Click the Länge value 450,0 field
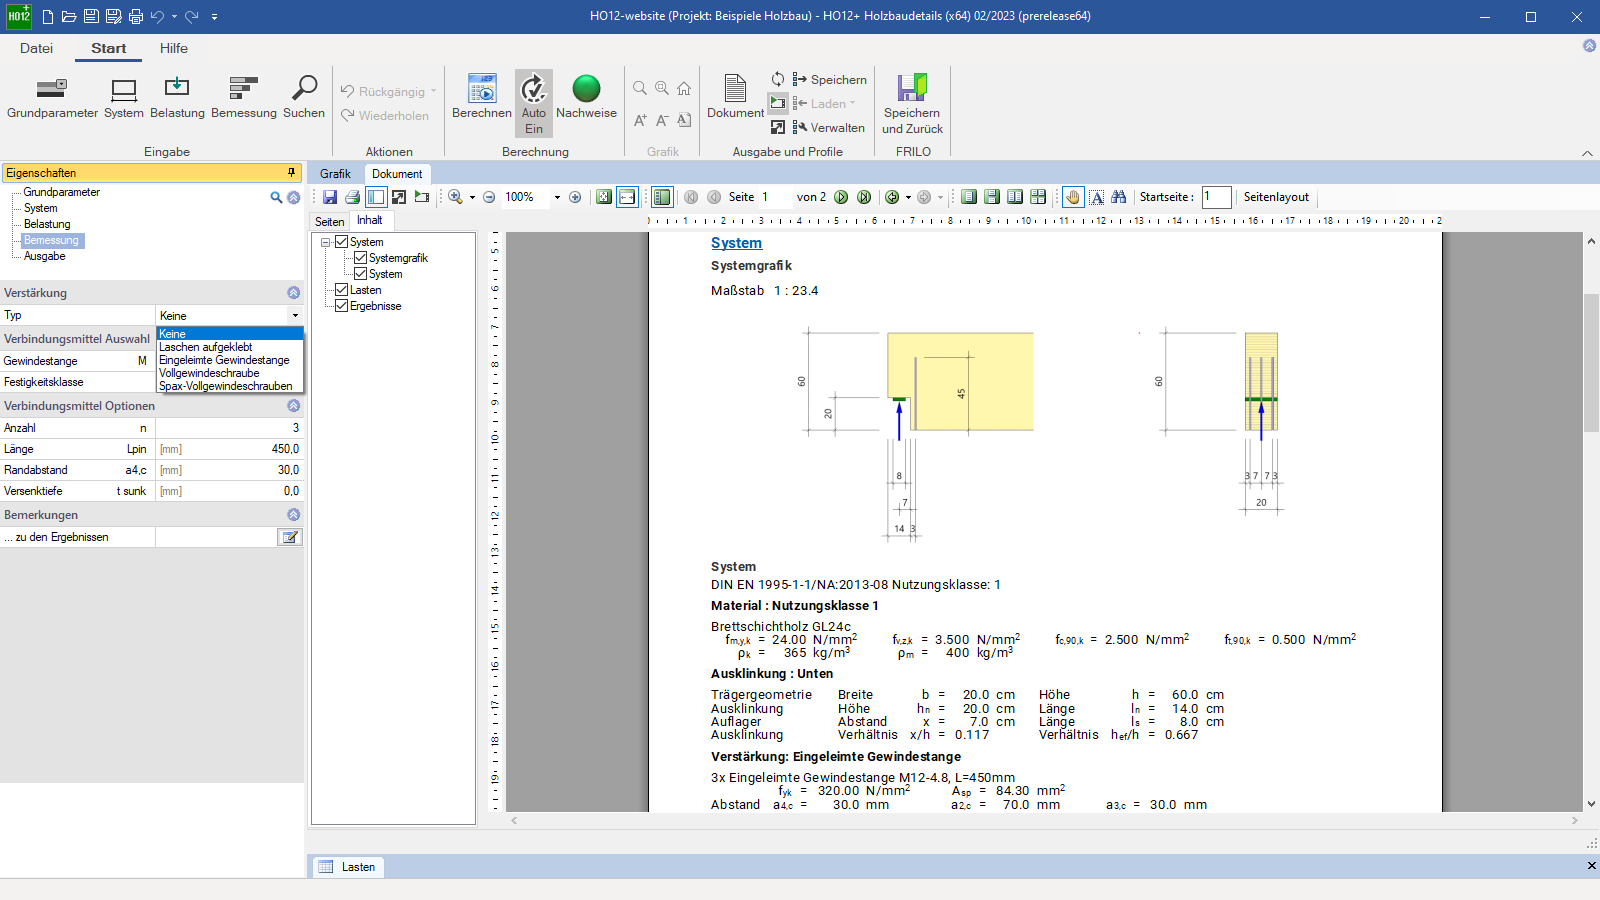 [x=229, y=449]
